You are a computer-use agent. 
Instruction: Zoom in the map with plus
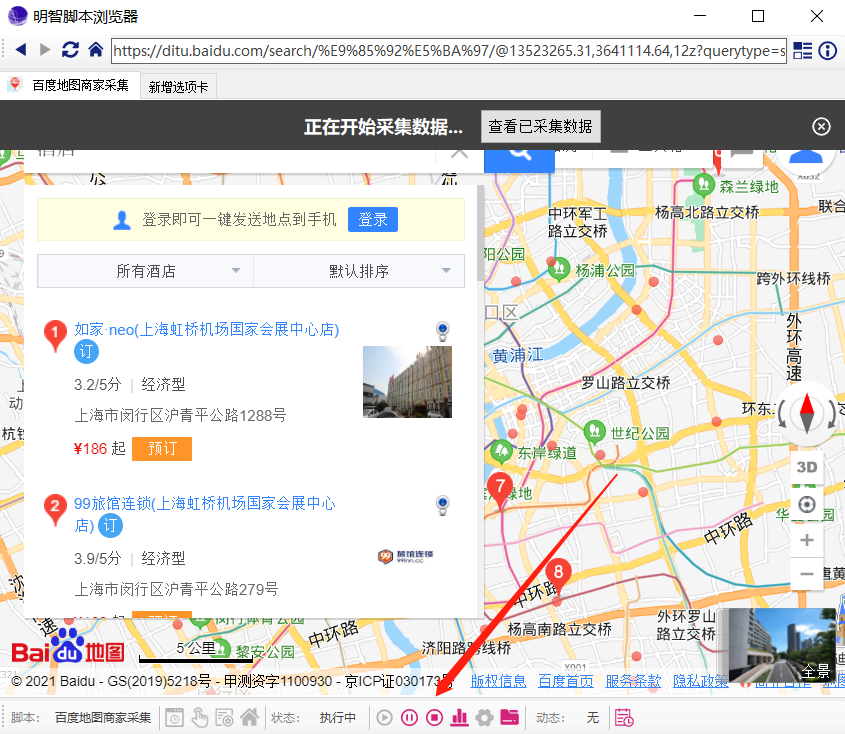point(807,540)
